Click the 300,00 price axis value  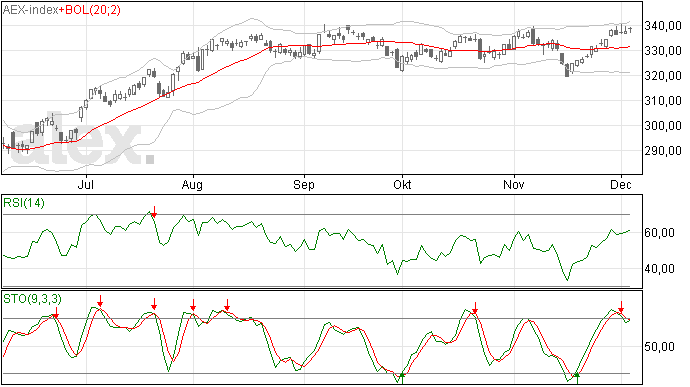(663, 126)
